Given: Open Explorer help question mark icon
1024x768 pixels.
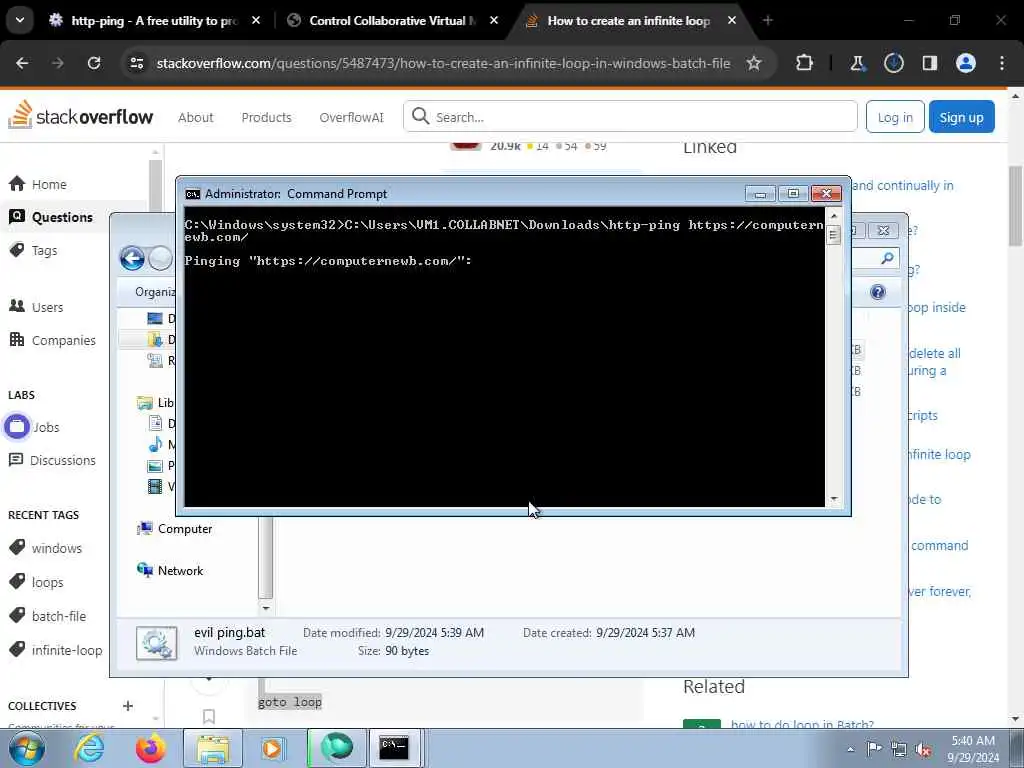Looking at the screenshot, I should 878,292.
